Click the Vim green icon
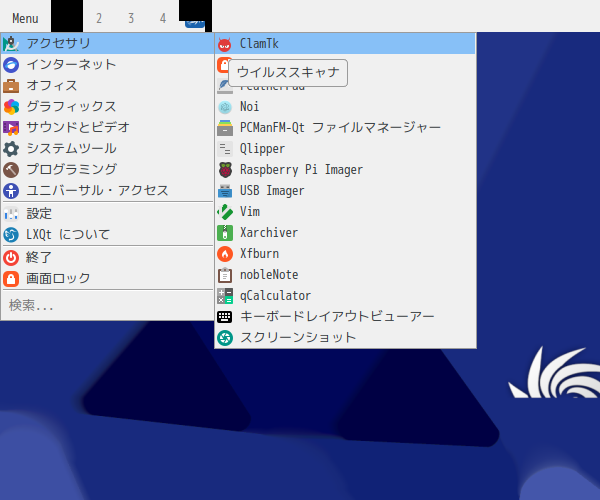Screen dimensions: 600x500 click(x=225, y=212)
